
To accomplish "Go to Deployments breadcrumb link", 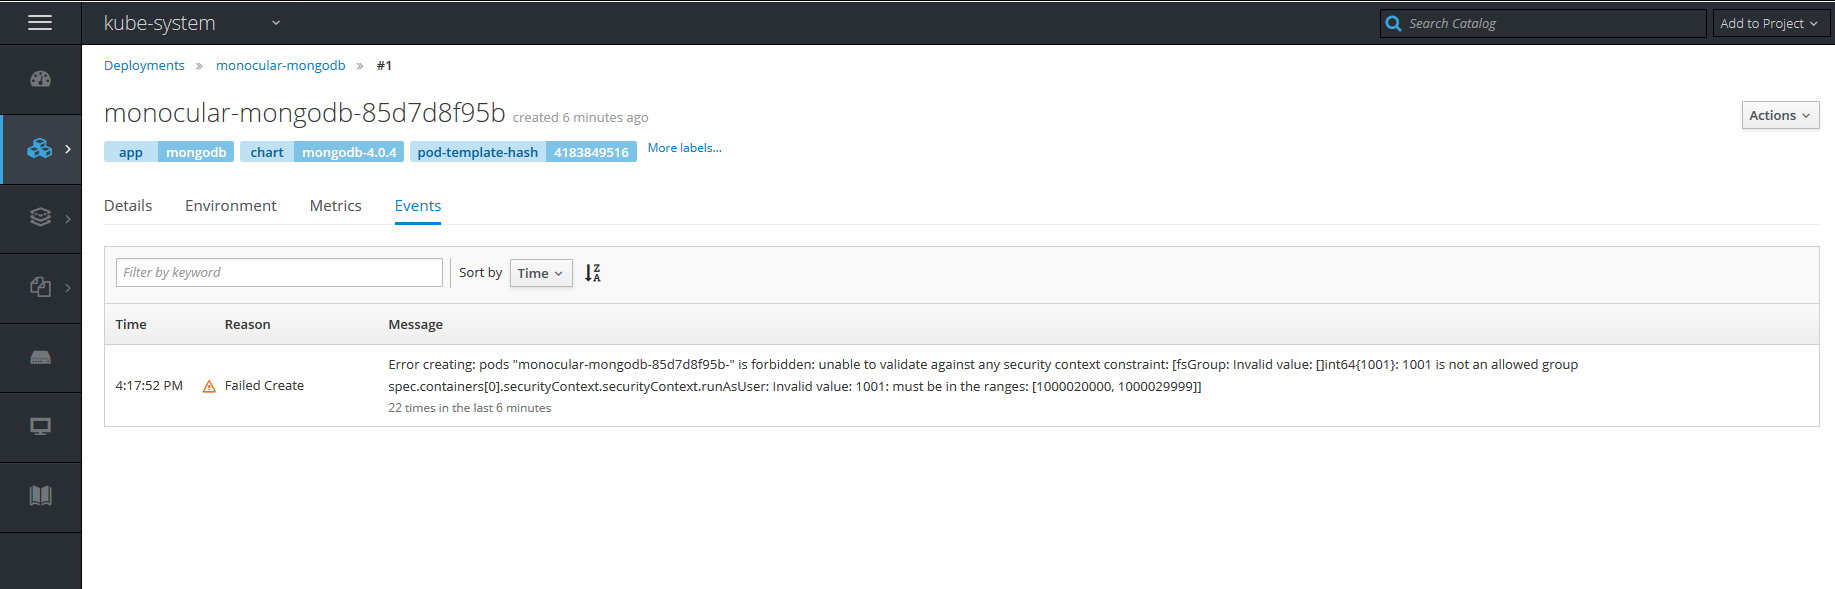I will point(144,65).
